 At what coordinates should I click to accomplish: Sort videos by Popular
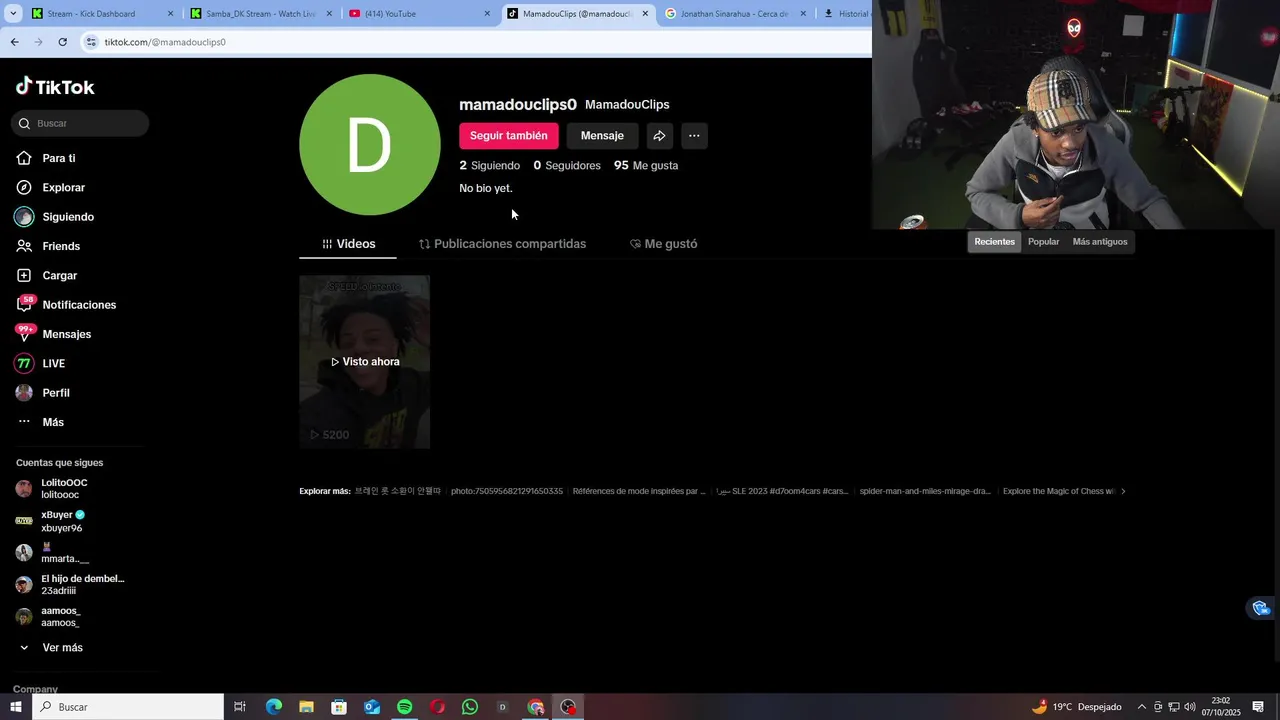pos(1043,242)
